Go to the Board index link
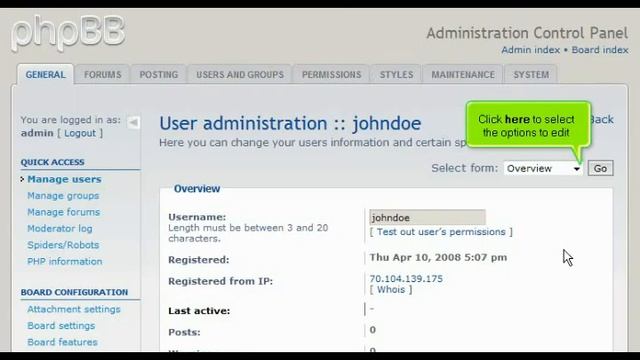 [600, 50]
